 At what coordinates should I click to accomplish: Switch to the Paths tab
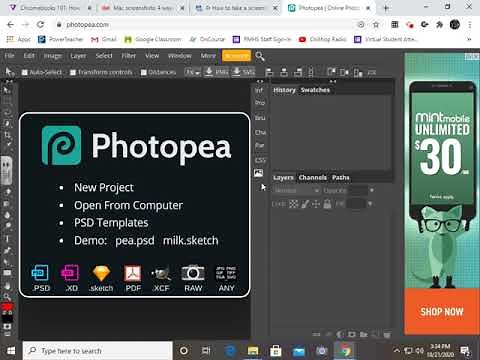coord(340,178)
